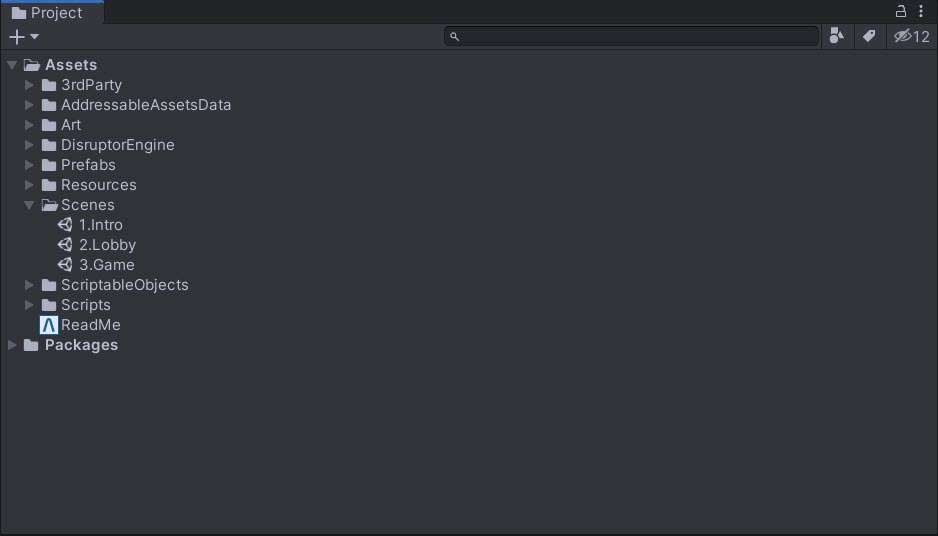Viewport: 938px width, 536px height.
Task: Select the DisruptorEngine folder
Action: click(117, 145)
